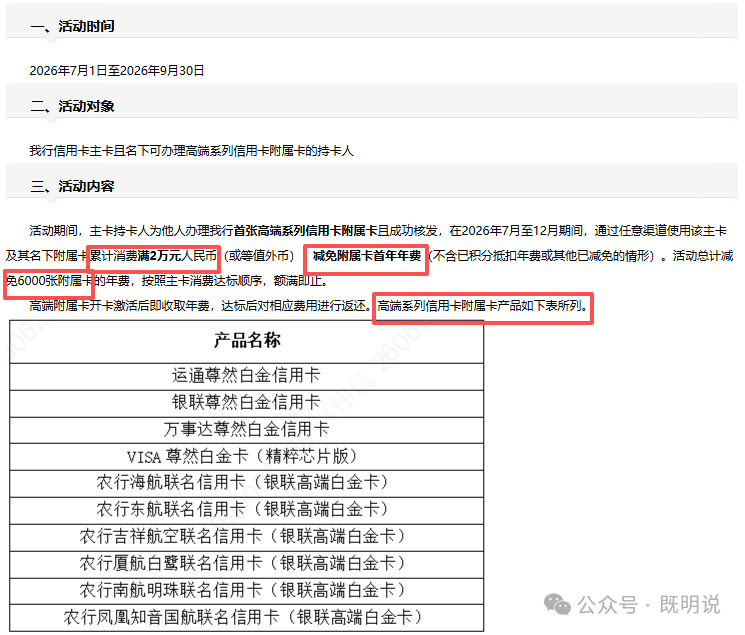Click the bold text 减免附属卡首年年费
This screenshot has height=635, width=745.
pyautogui.click(x=367, y=256)
